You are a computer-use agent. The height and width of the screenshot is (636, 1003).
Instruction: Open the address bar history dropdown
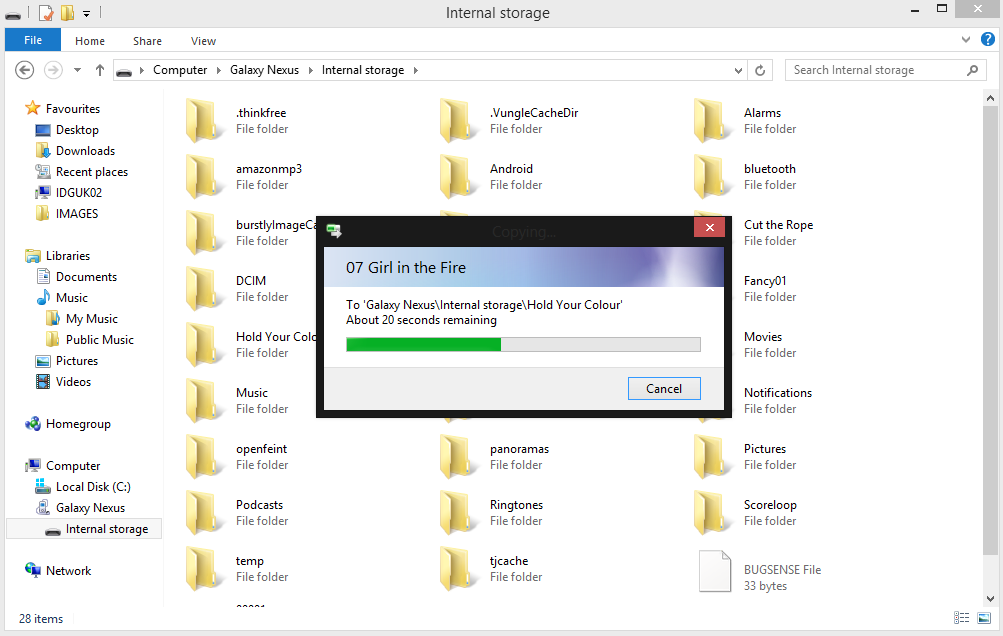pyautogui.click(x=738, y=70)
